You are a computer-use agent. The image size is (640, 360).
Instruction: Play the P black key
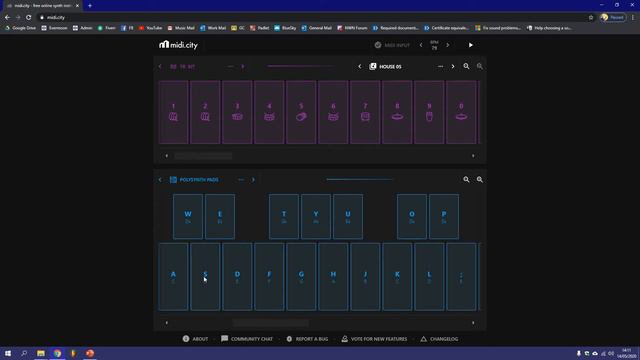coord(444,217)
